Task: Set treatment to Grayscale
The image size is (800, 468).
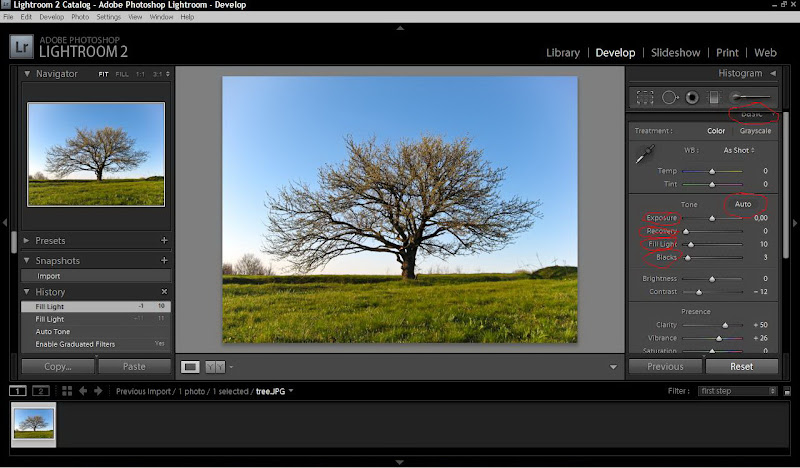Action: click(x=755, y=131)
